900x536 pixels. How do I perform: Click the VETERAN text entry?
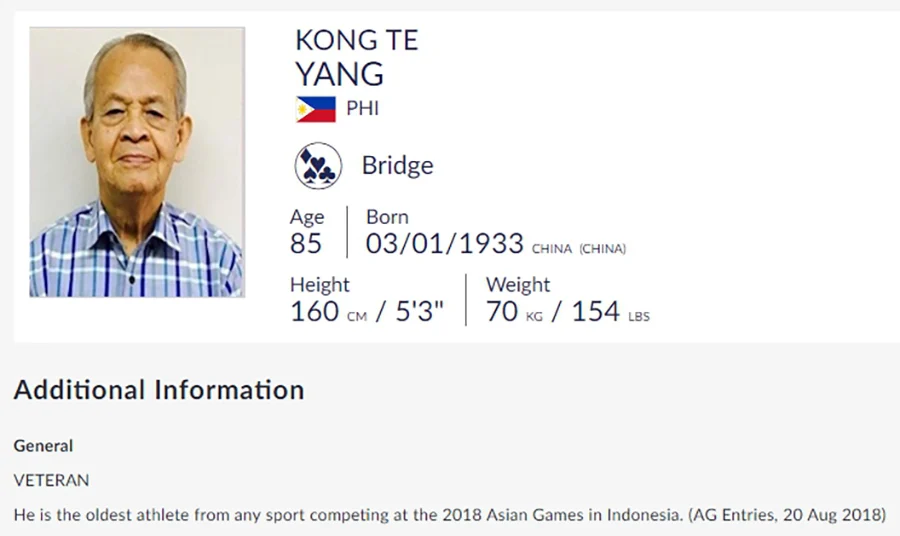pos(52,480)
